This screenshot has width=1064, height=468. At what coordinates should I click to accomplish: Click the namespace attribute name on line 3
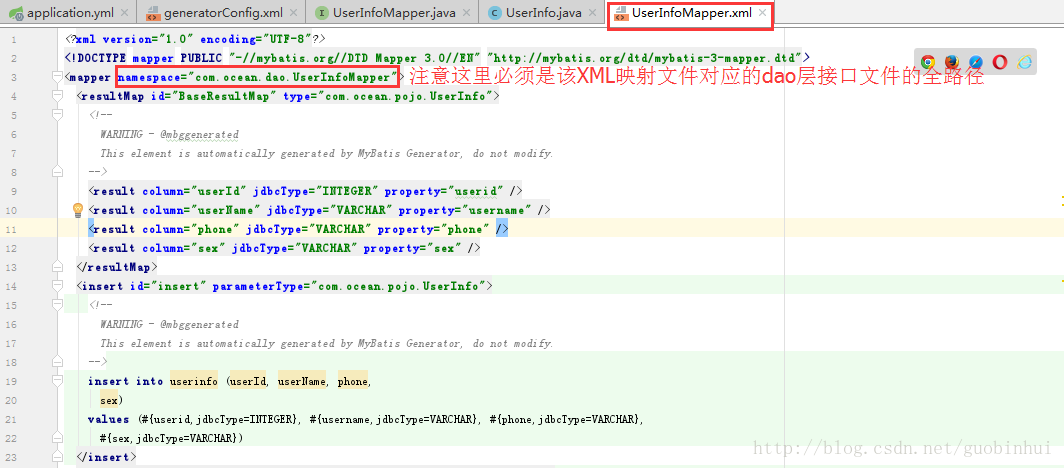tap(148, 77)
